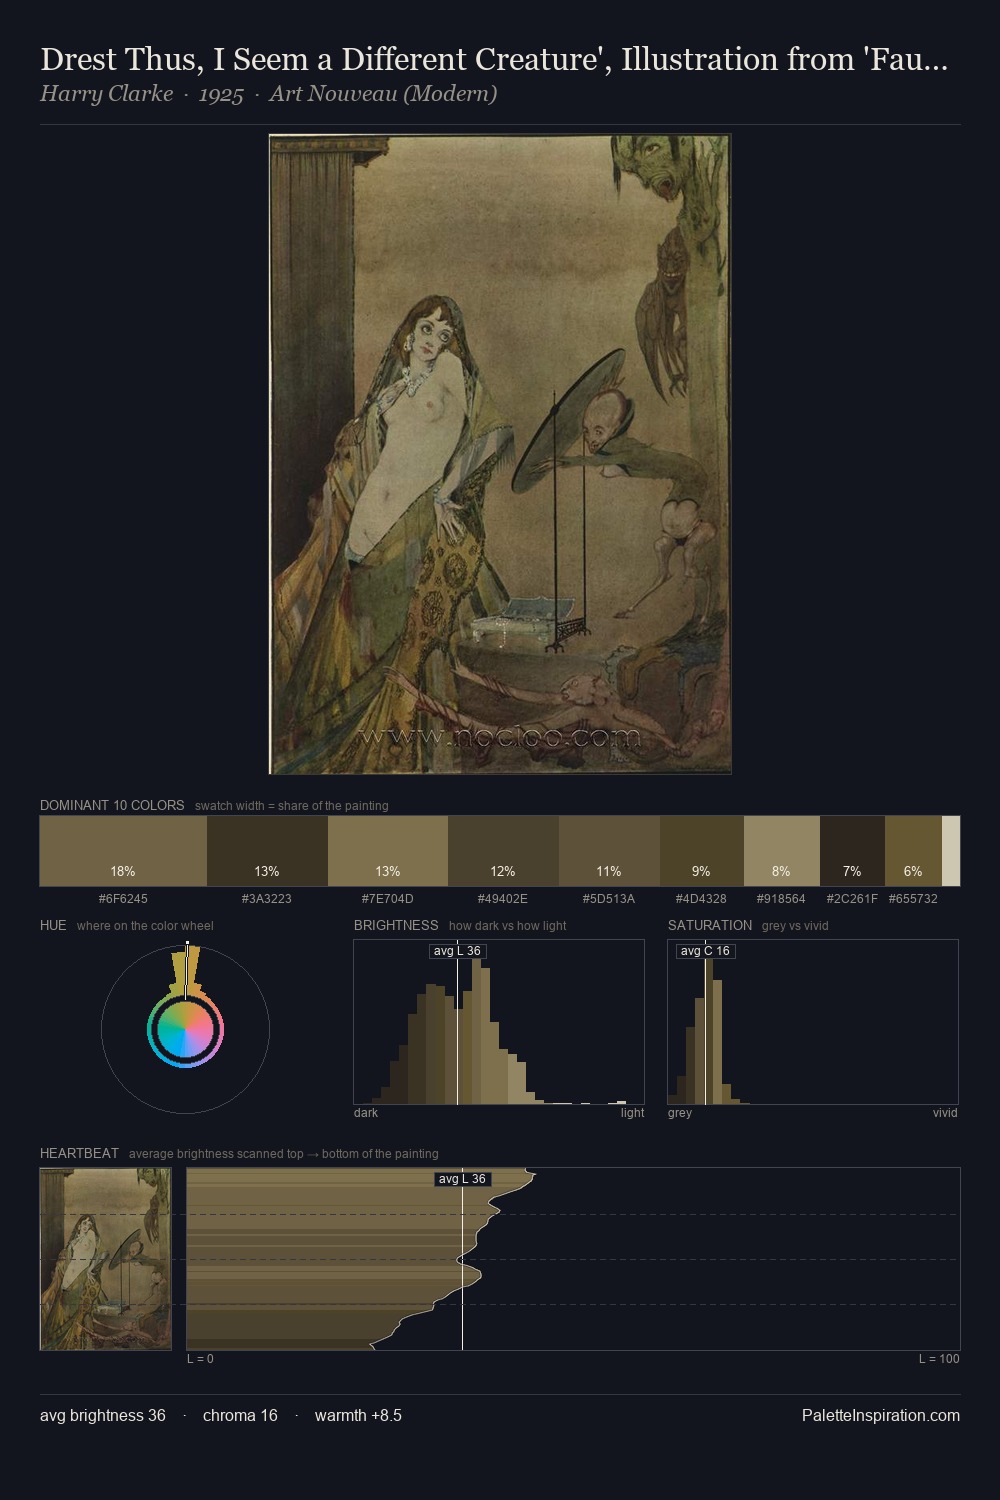Click the L = 100 axis label

pyautogui.click(x=939, y=1359)
